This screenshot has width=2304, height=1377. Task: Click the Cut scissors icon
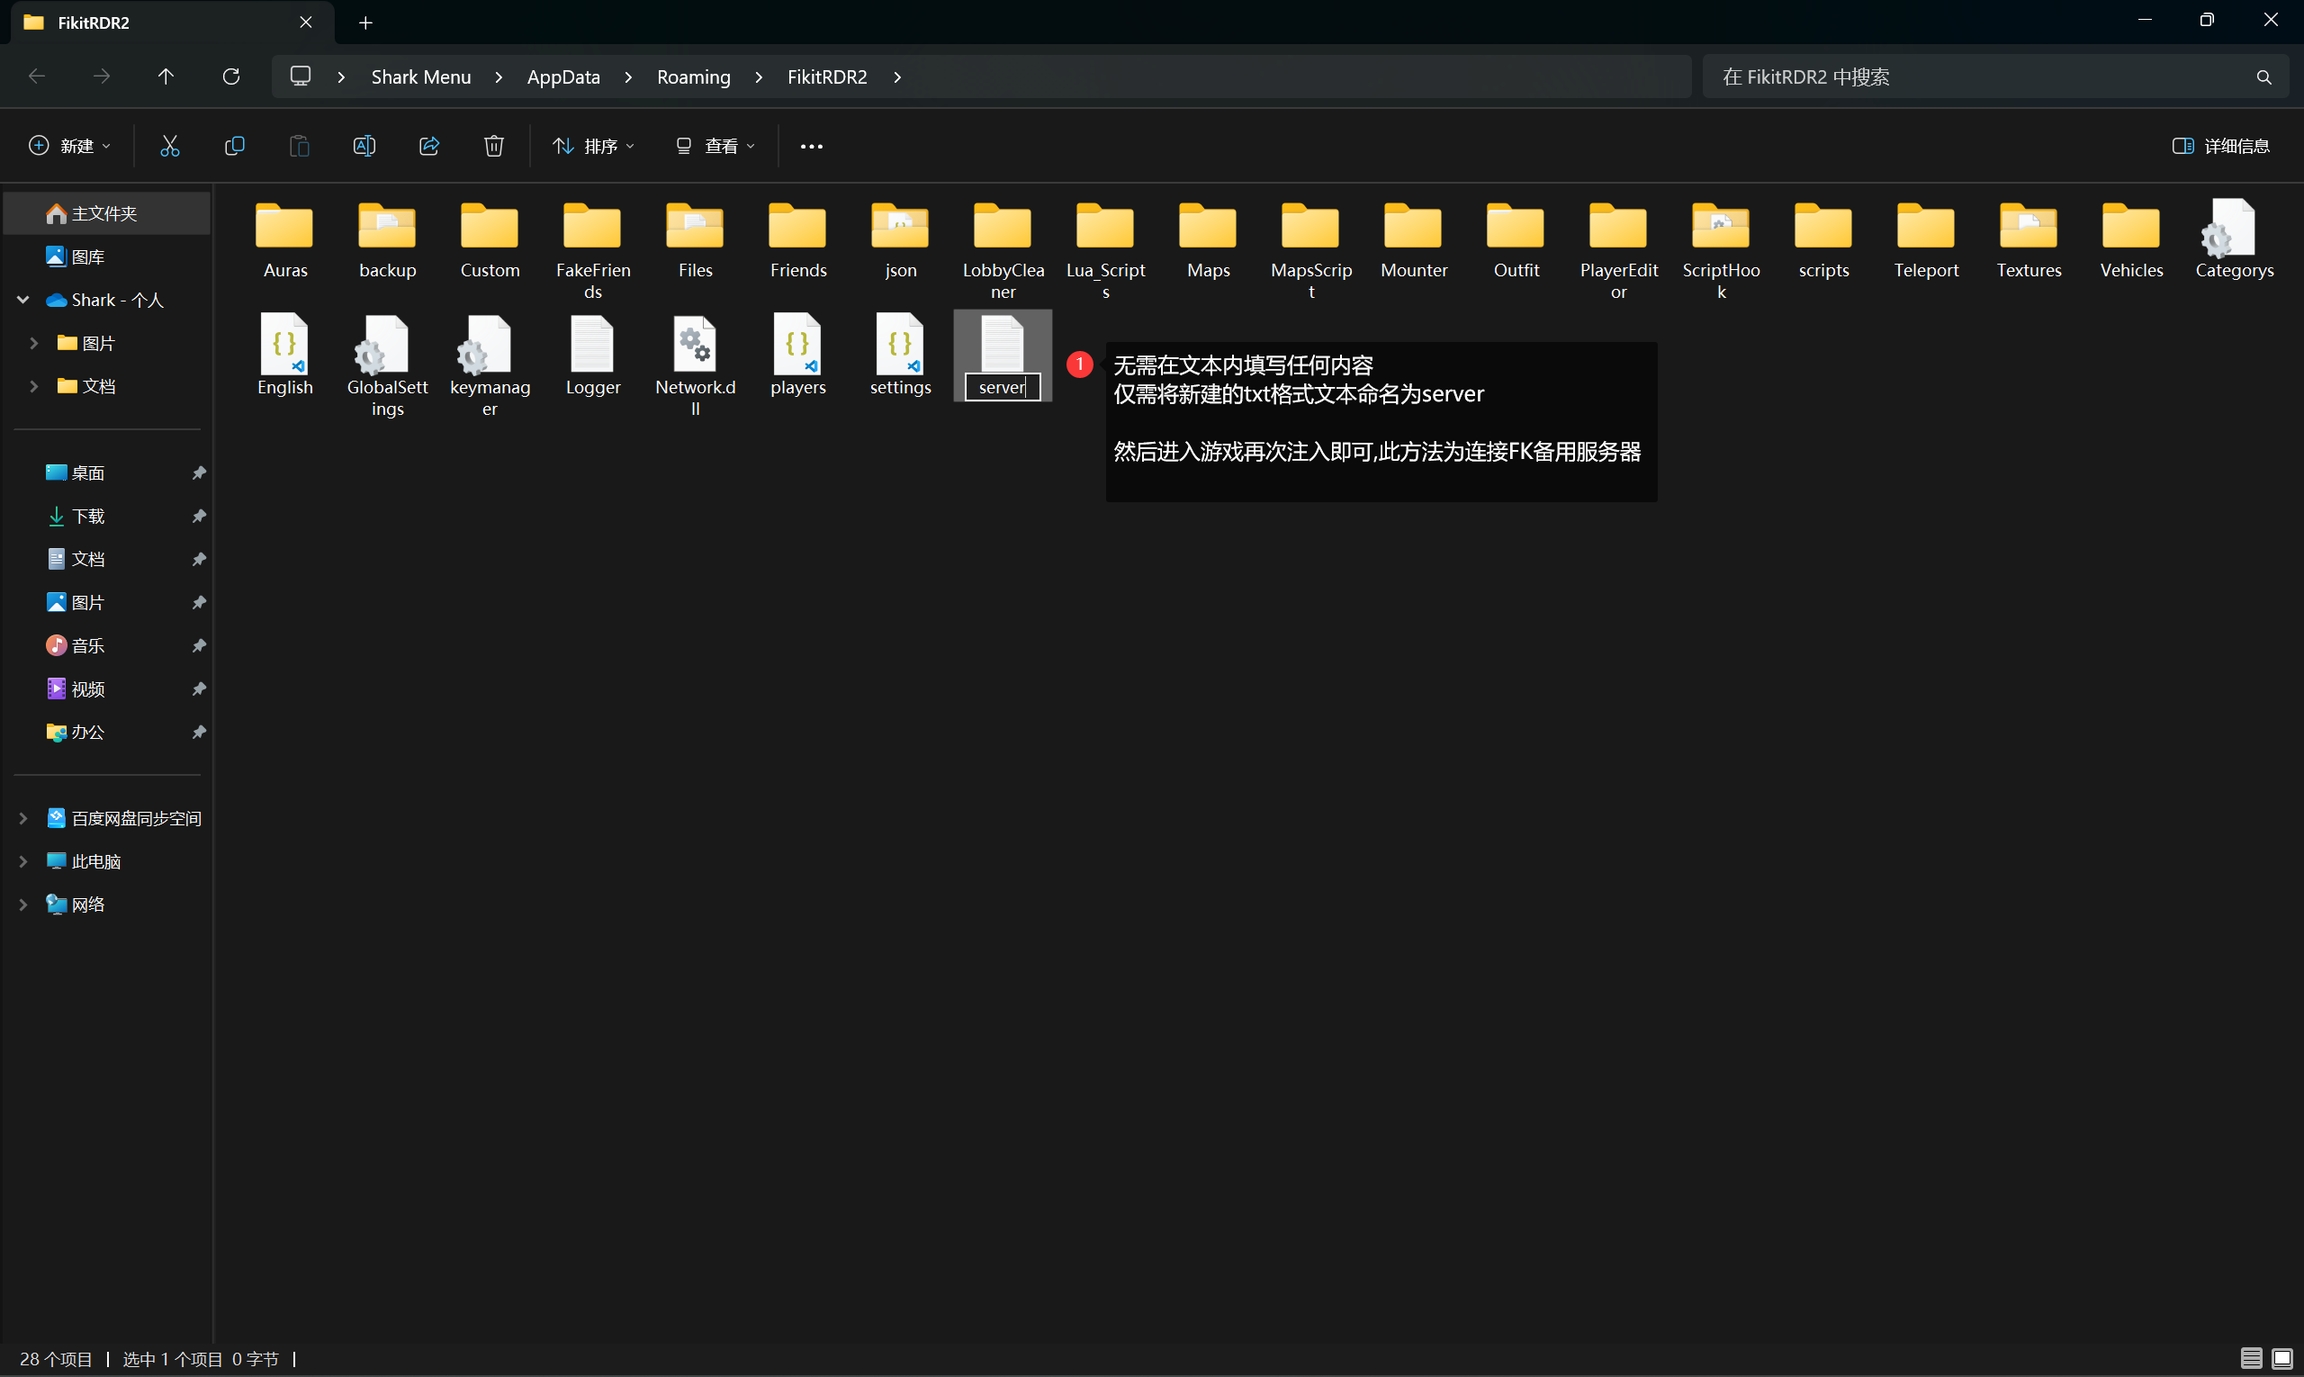pos(170,146)
